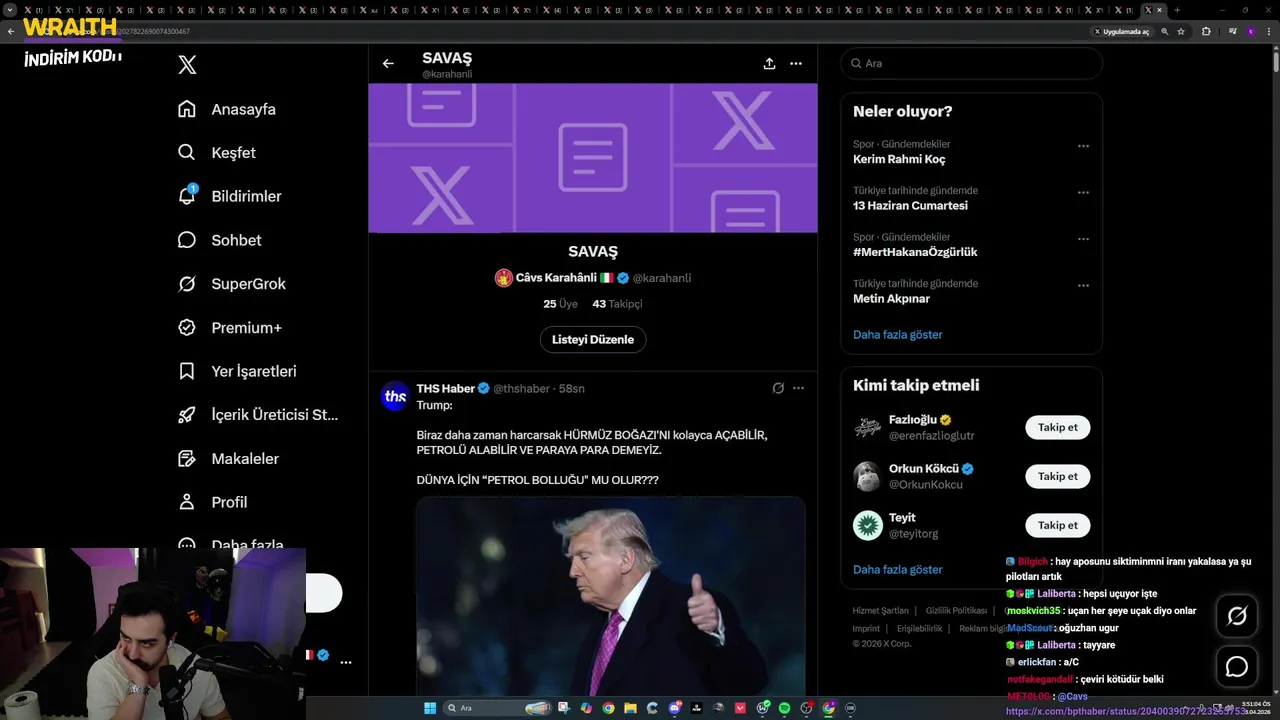Open the 43 Takipçi followers list
The width and height of the screenshot is (1280, 720).
click(x=617, y=303)
